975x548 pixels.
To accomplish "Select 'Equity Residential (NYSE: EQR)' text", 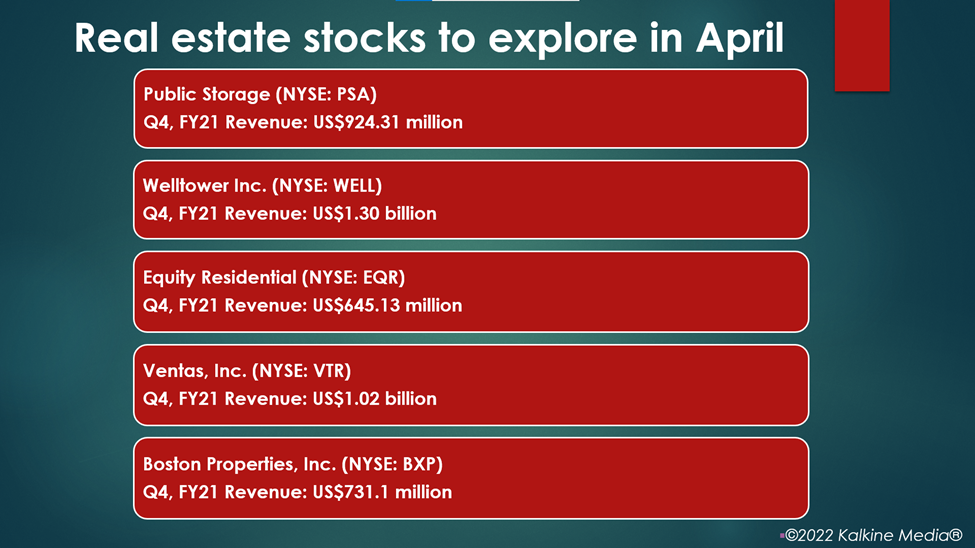I will tap(274, 277).
